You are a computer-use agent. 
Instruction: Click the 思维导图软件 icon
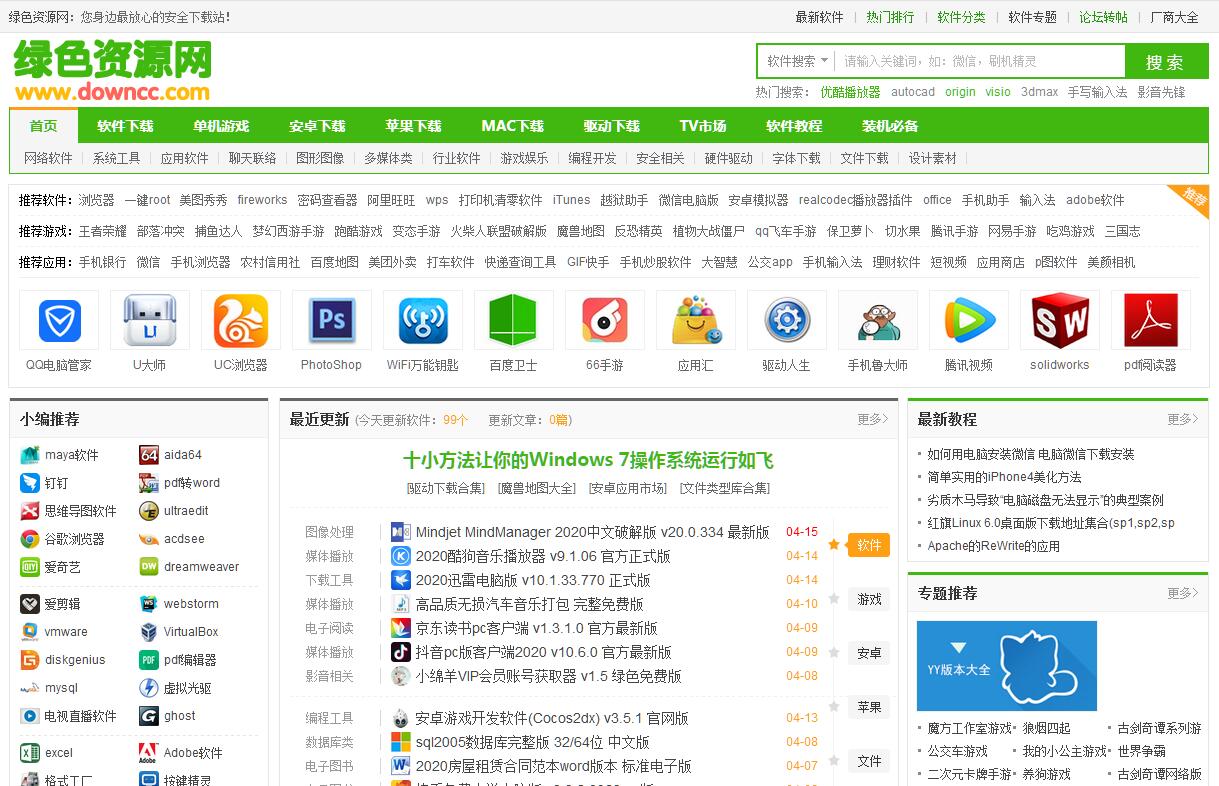point(29,511)
